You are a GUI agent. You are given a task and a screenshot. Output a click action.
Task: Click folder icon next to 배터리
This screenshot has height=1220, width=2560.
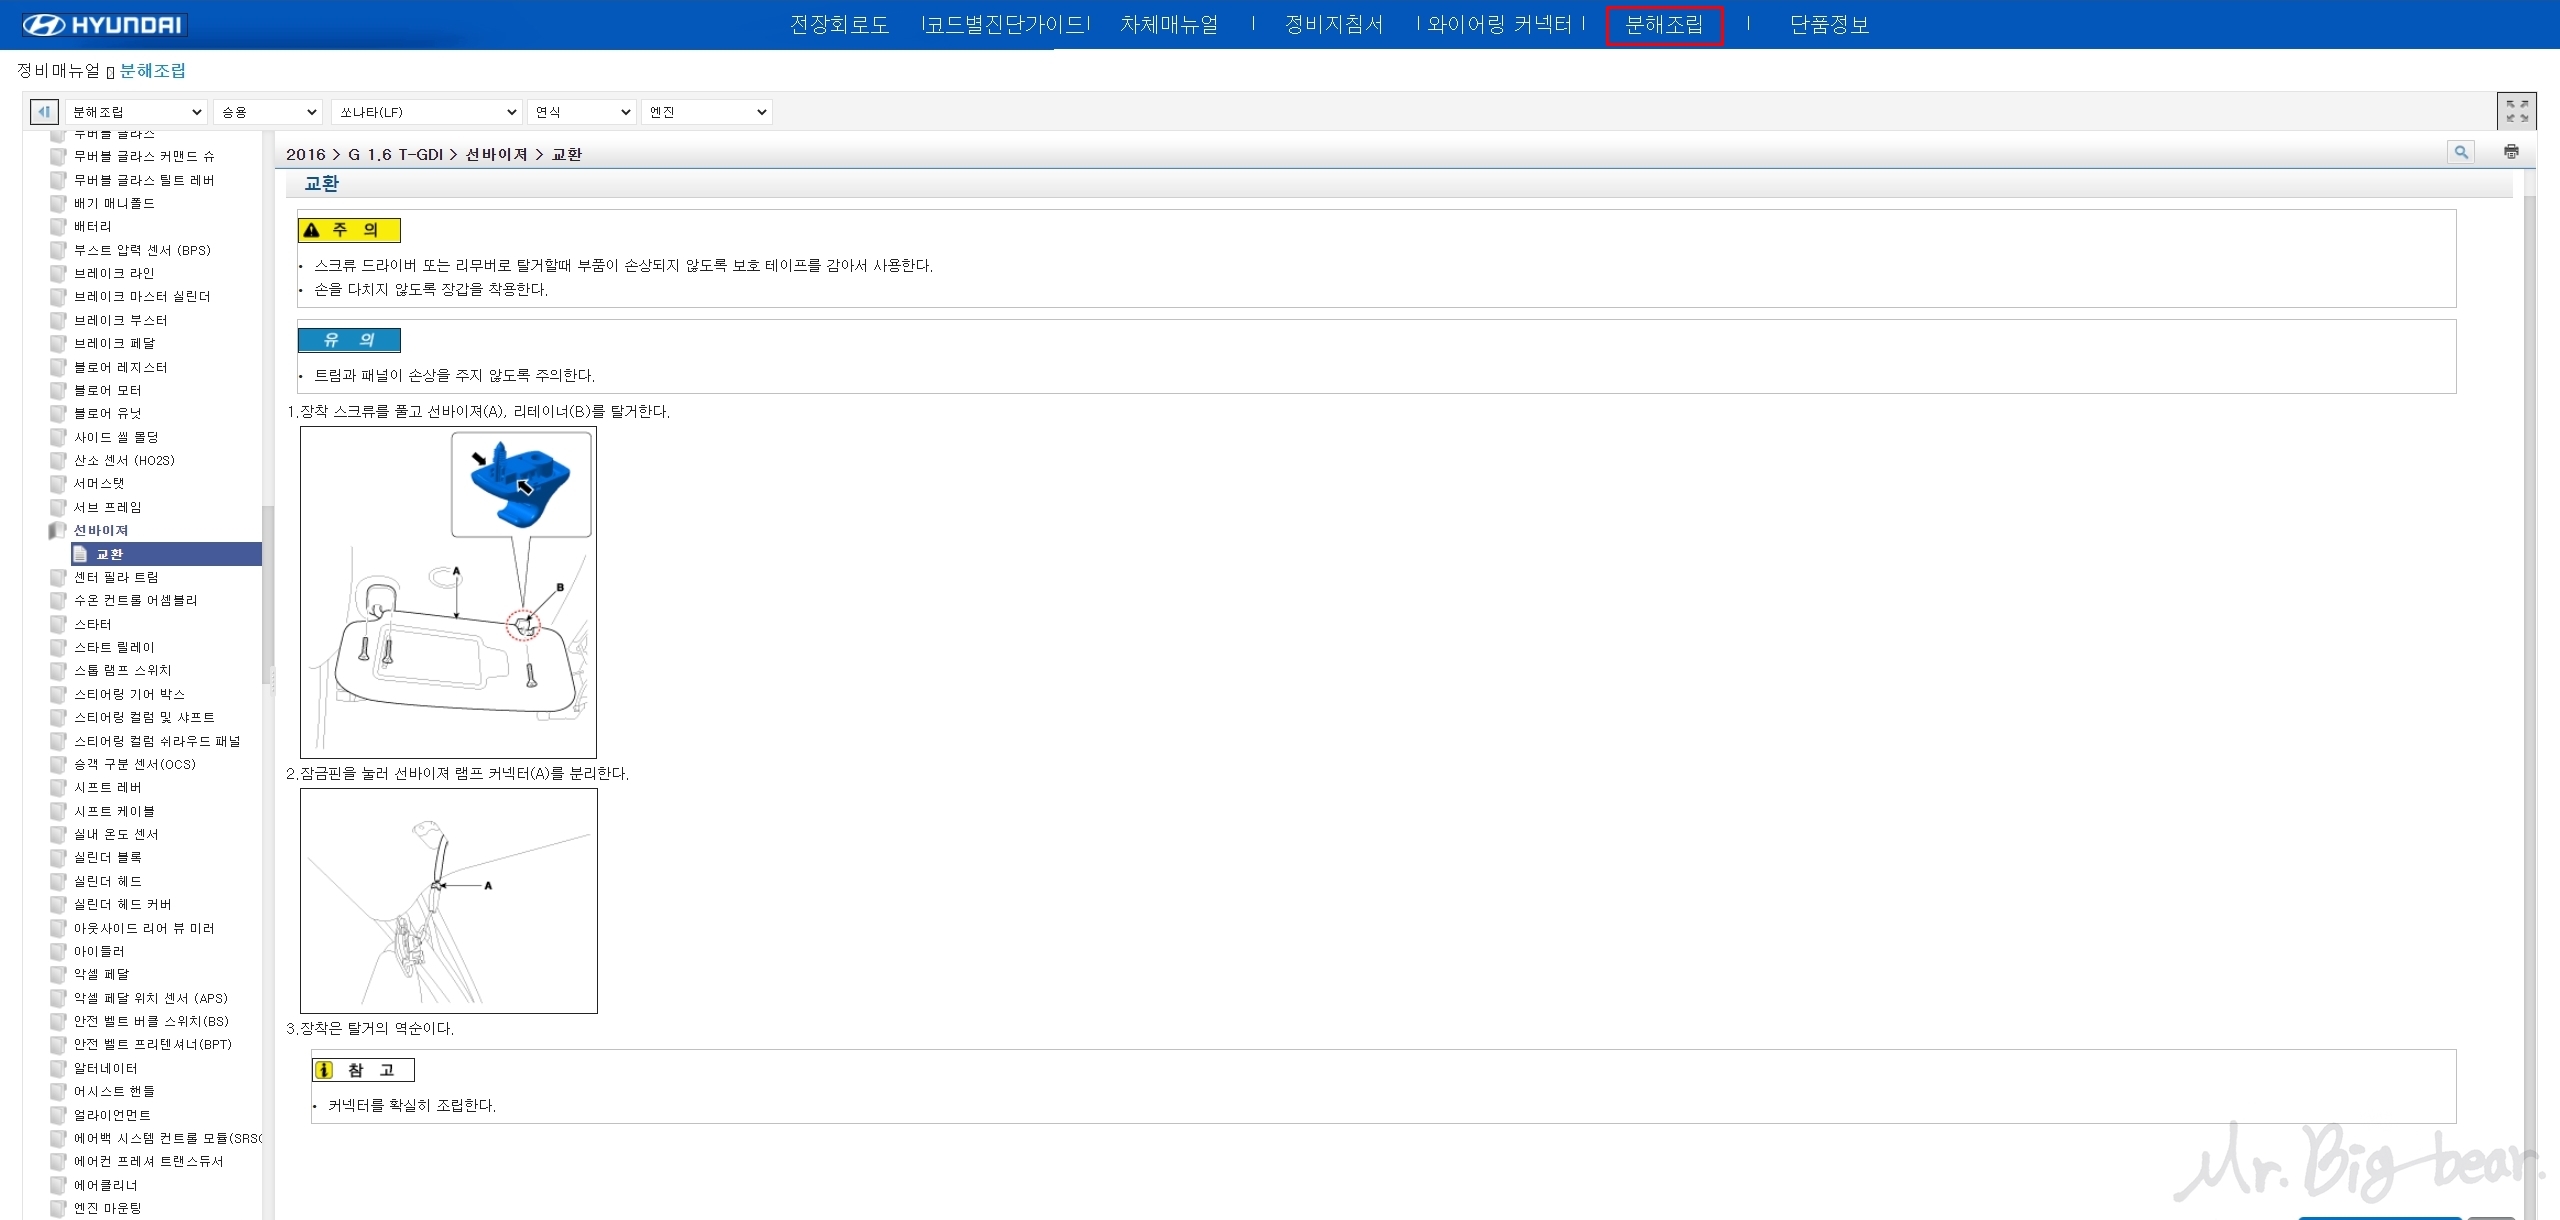click(58, 227)
